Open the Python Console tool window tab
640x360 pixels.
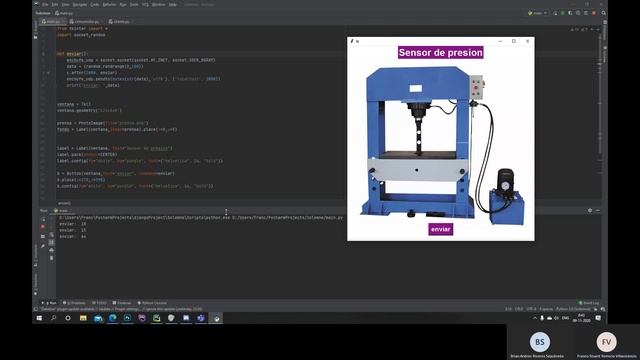(x=152, y=303)
